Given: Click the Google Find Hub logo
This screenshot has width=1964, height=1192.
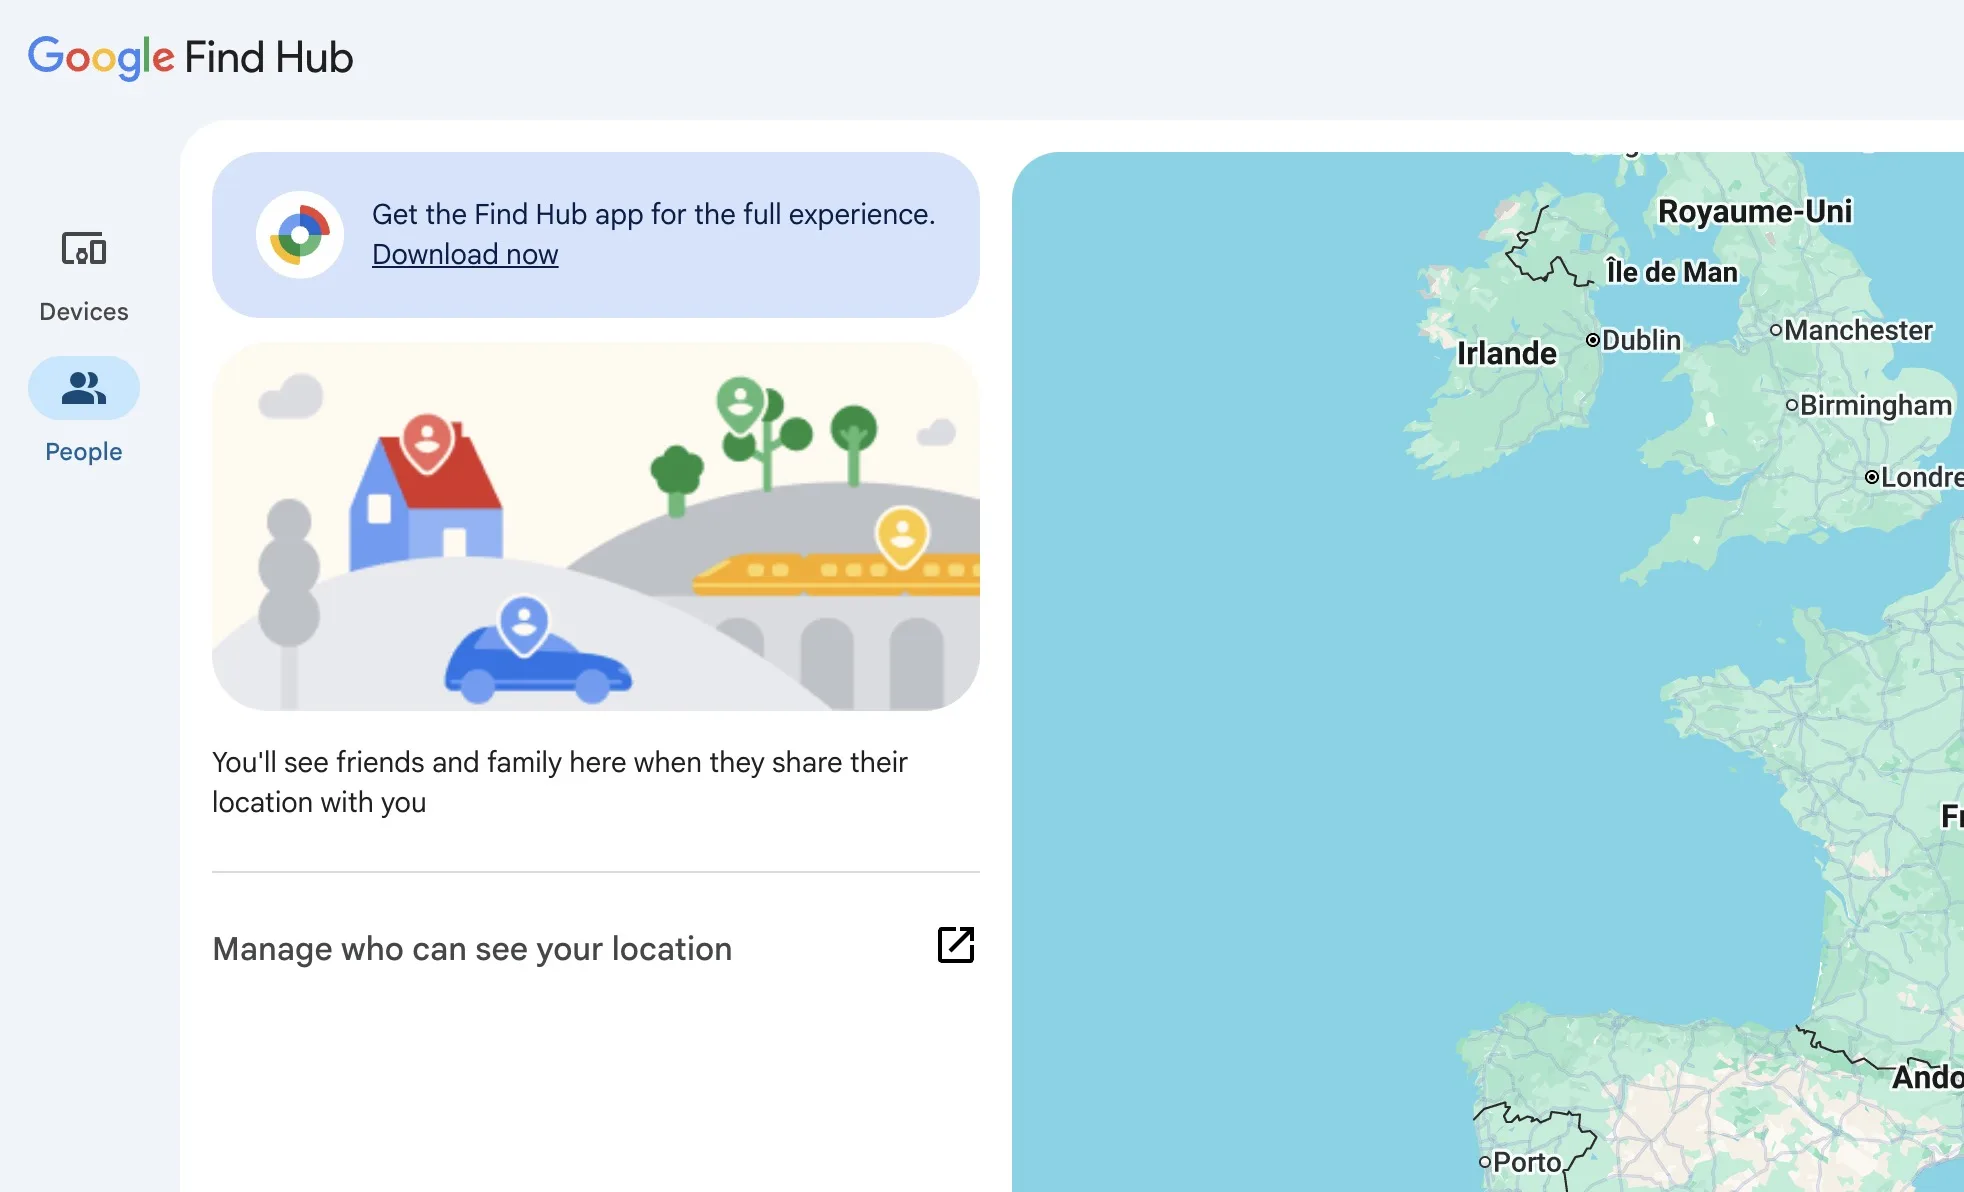Looking at the screenshot, I should (190, 57).
